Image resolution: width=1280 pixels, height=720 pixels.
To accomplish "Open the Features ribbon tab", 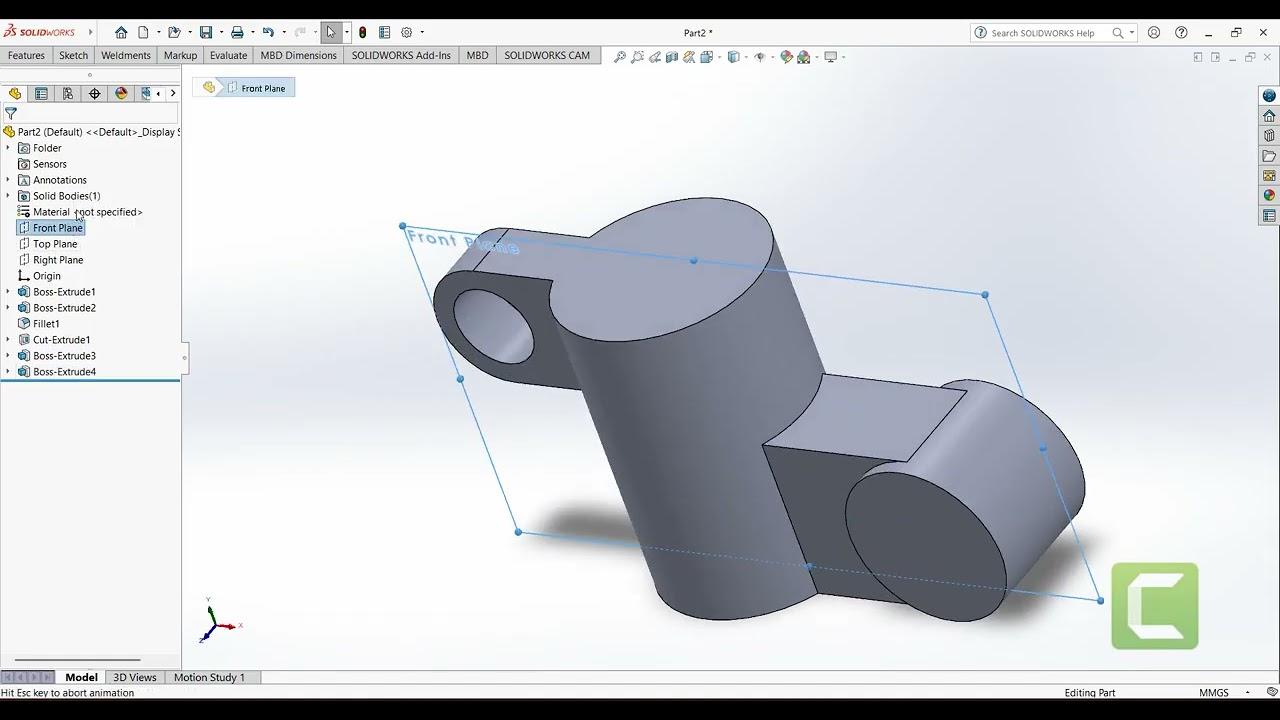I will [26, 55].
